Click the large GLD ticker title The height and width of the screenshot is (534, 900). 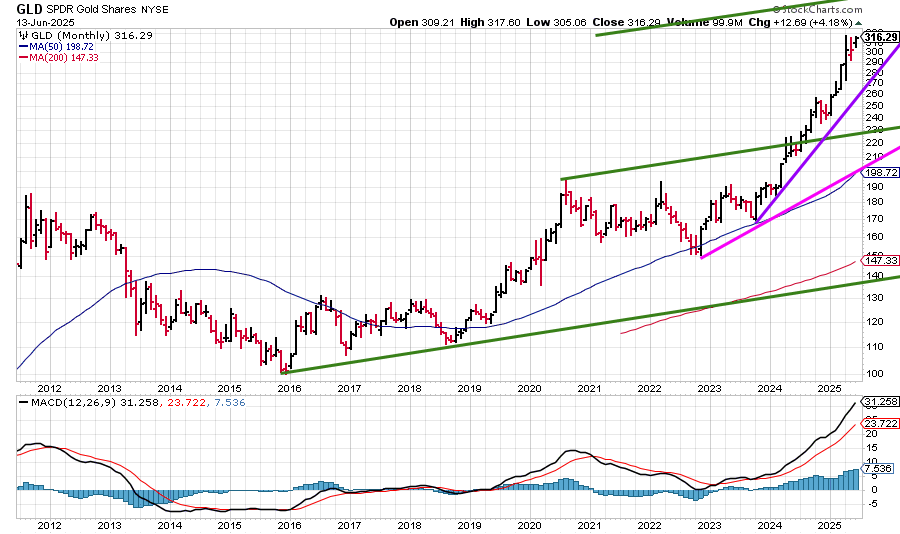(x=29, y=9)
